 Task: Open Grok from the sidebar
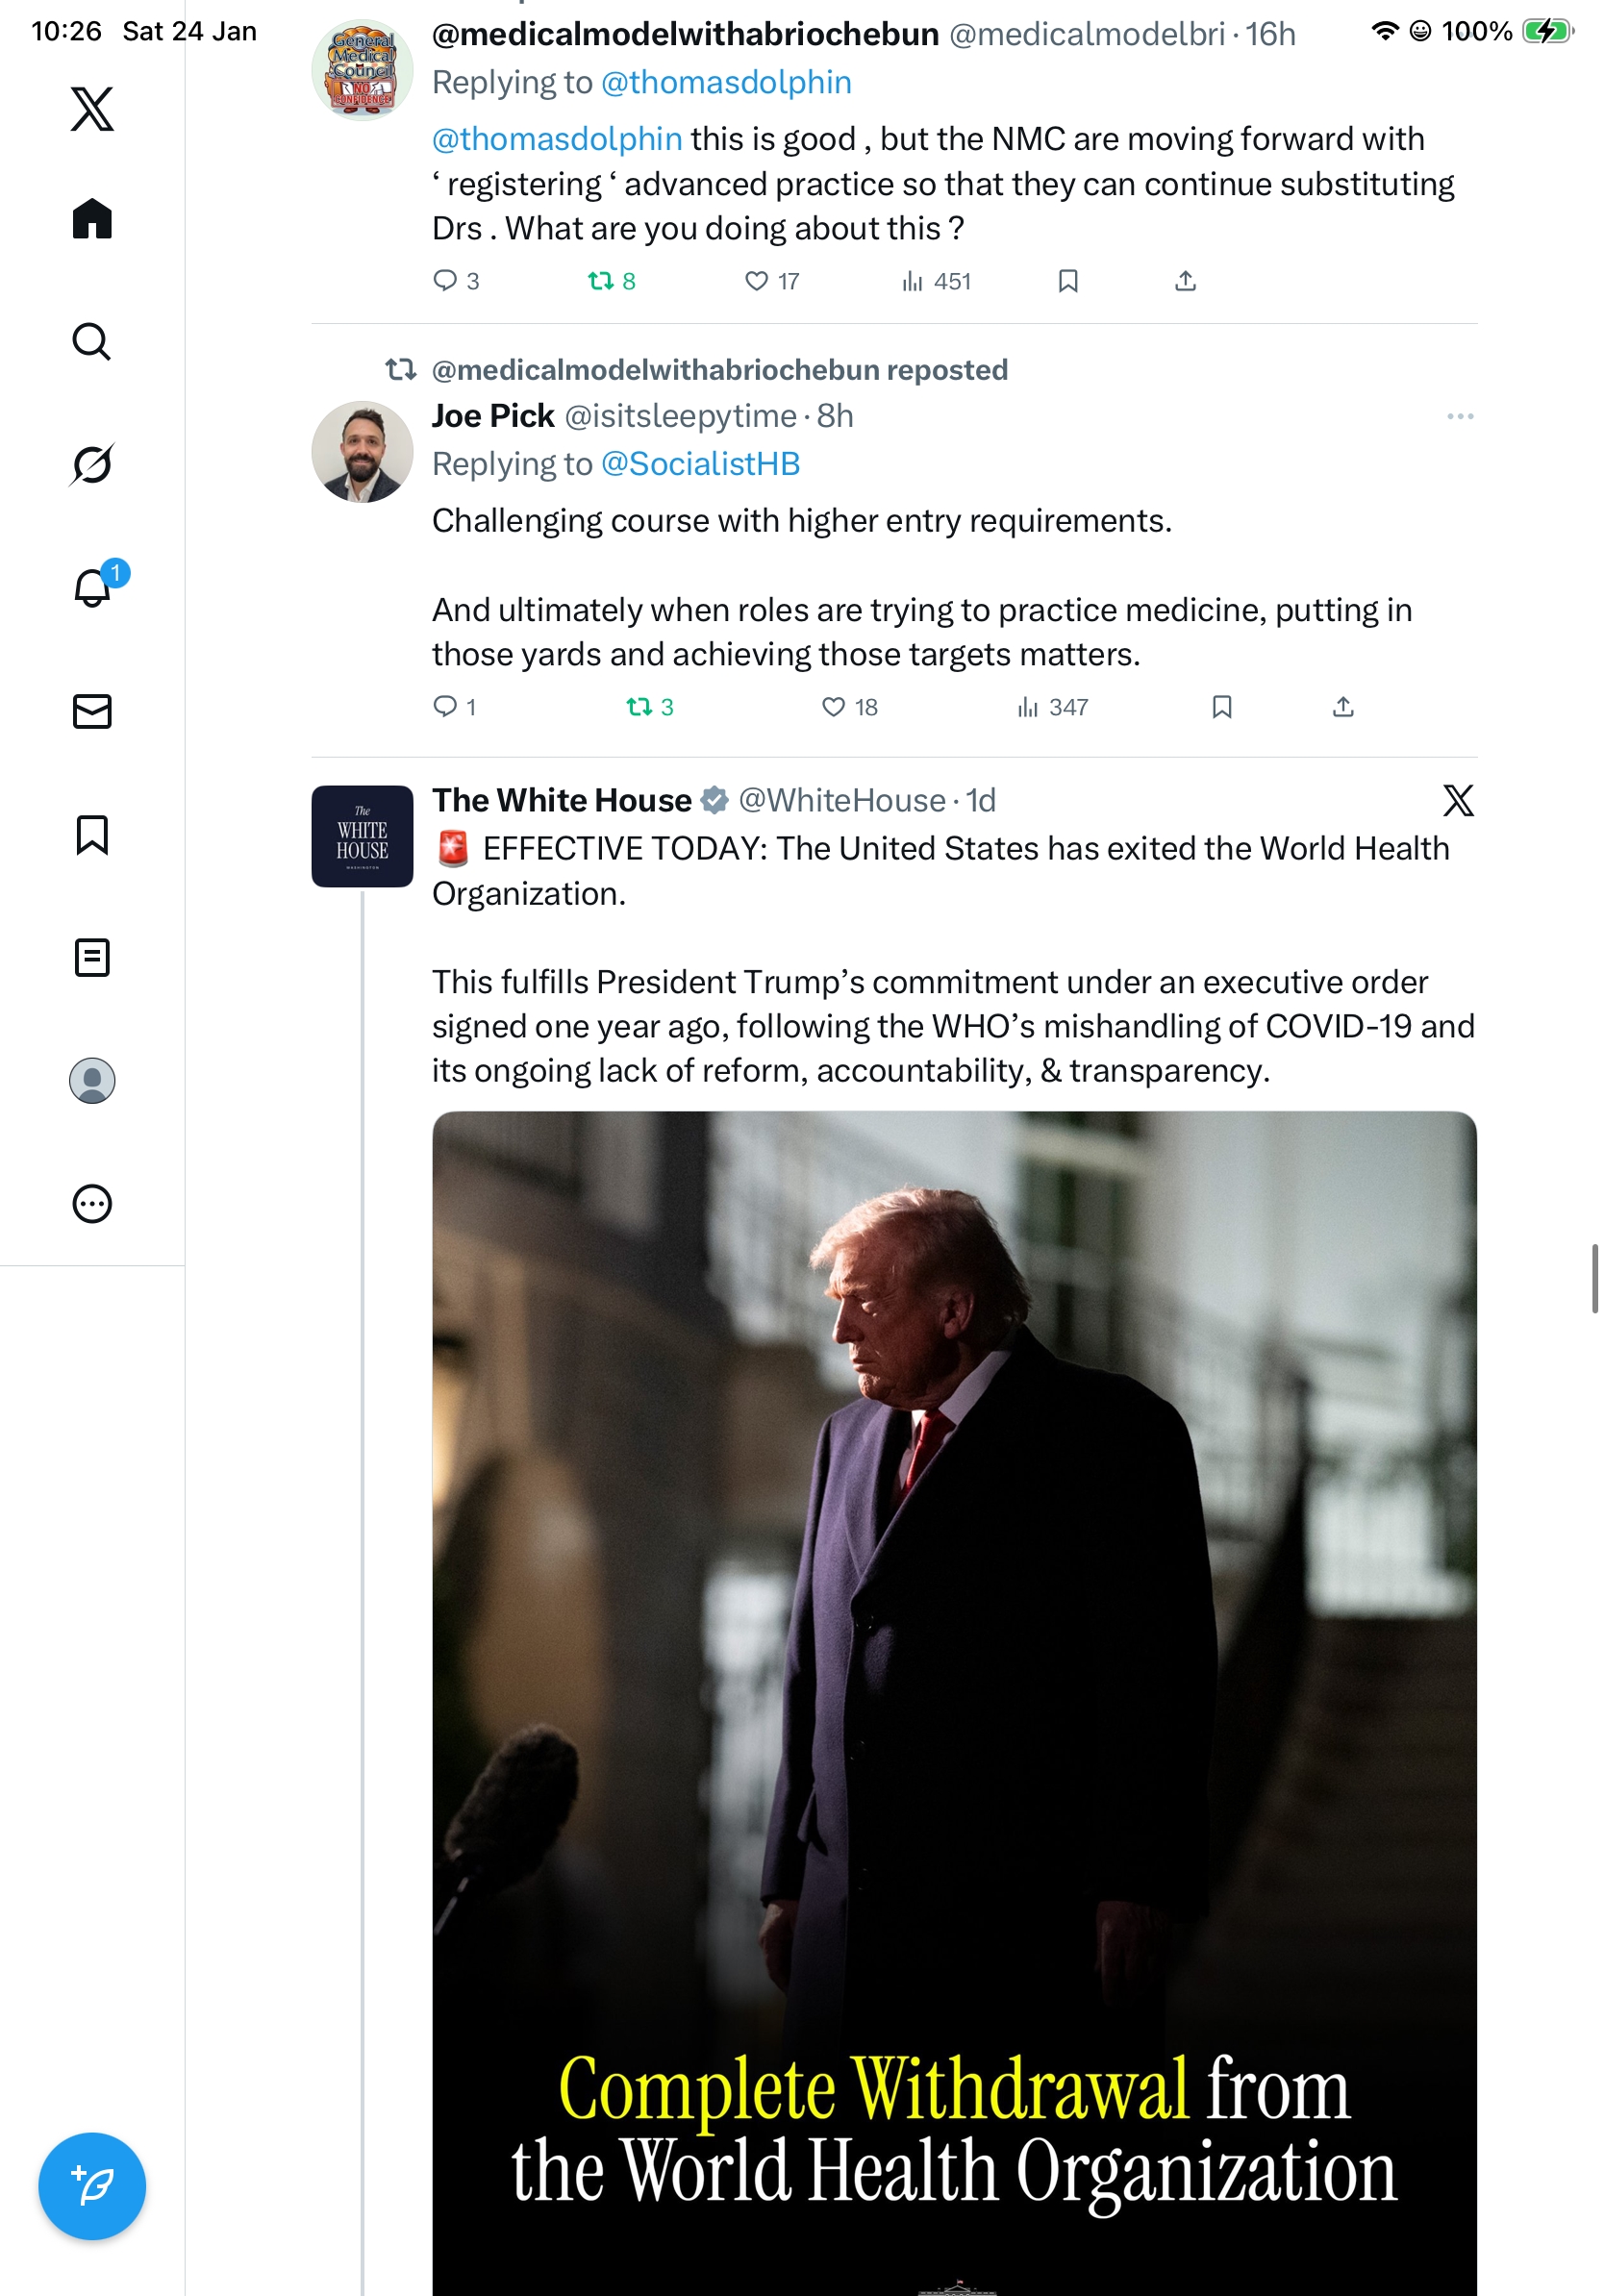tap(92, 464)
